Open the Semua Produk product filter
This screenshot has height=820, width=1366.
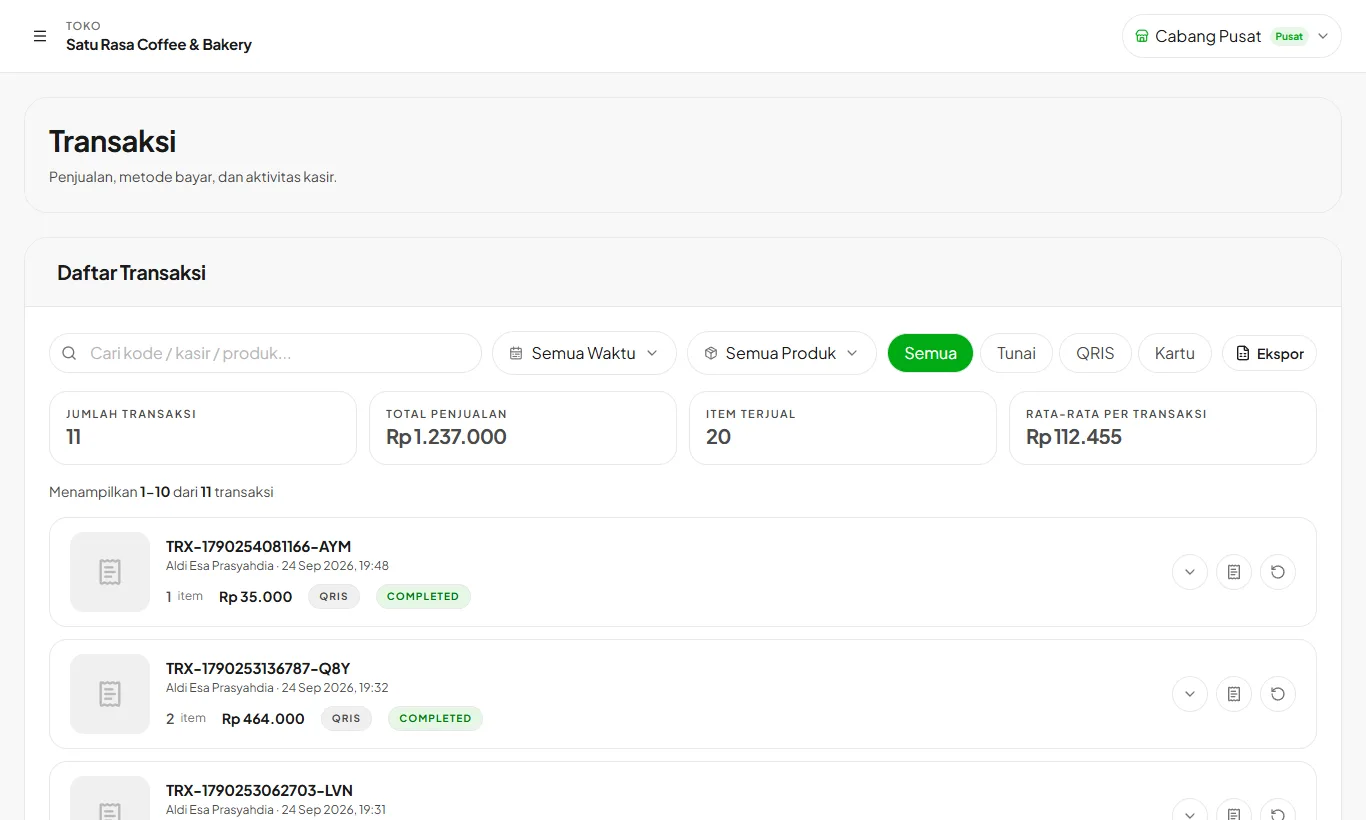pyautogui.click(x=782, y=353)
